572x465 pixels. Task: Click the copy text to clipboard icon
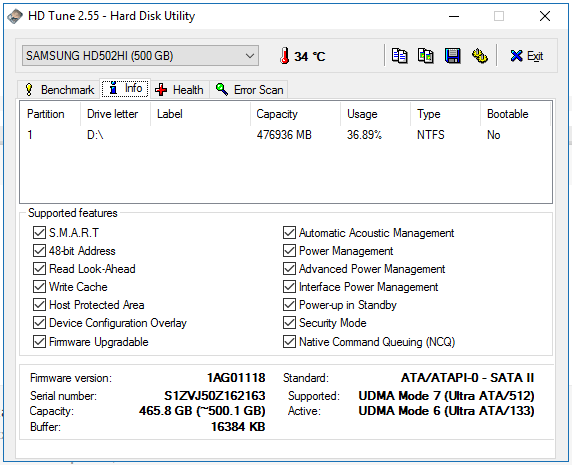pos(399,56)
